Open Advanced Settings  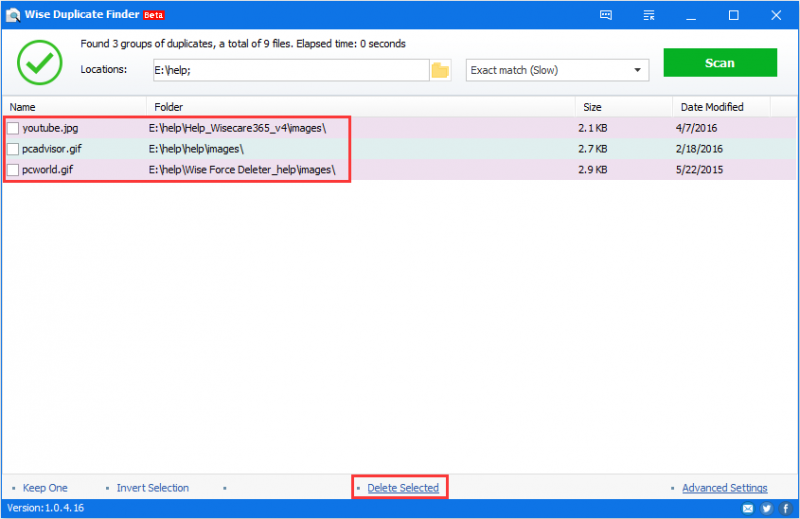724,488
